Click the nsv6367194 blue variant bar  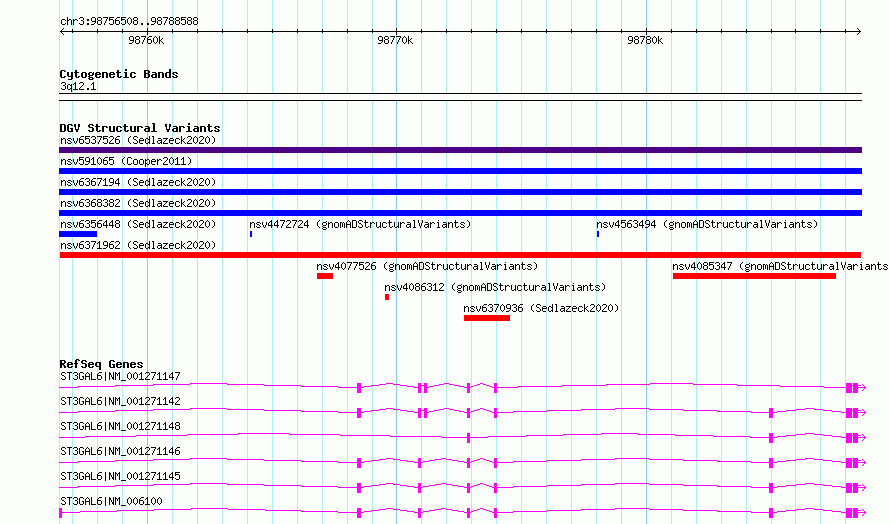click(460, 192)
